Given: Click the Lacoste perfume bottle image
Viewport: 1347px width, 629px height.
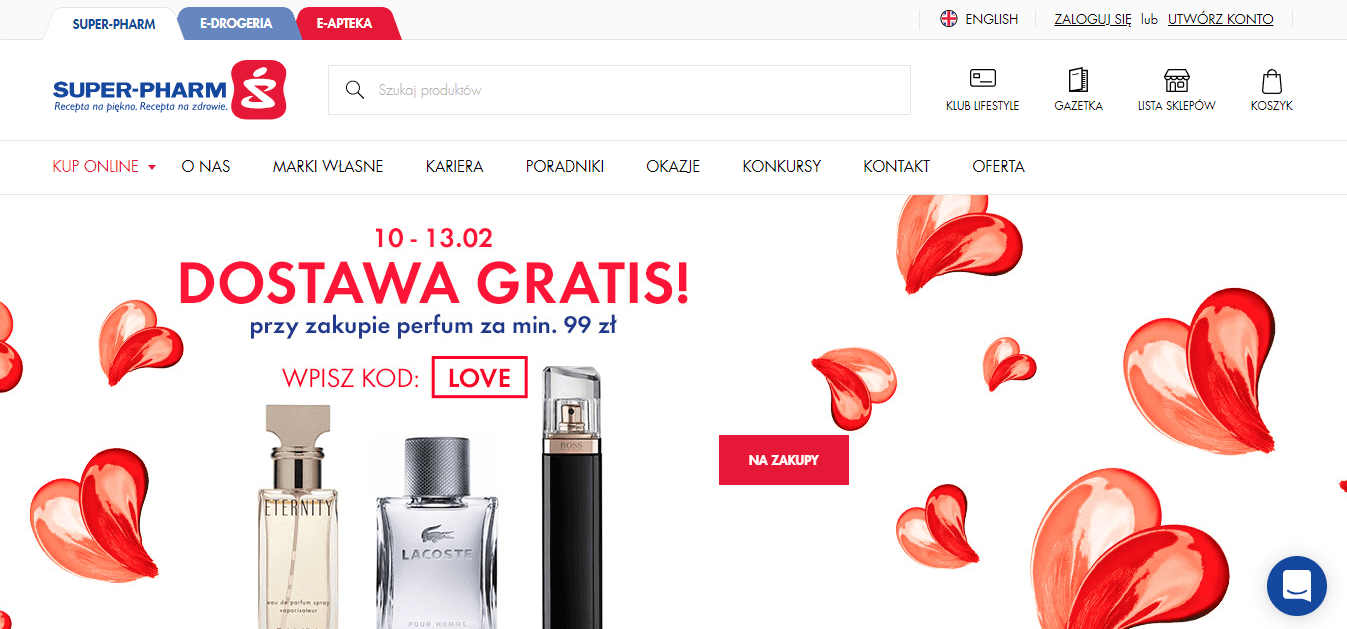Looking at the screenshot, I should click(437, 533).
